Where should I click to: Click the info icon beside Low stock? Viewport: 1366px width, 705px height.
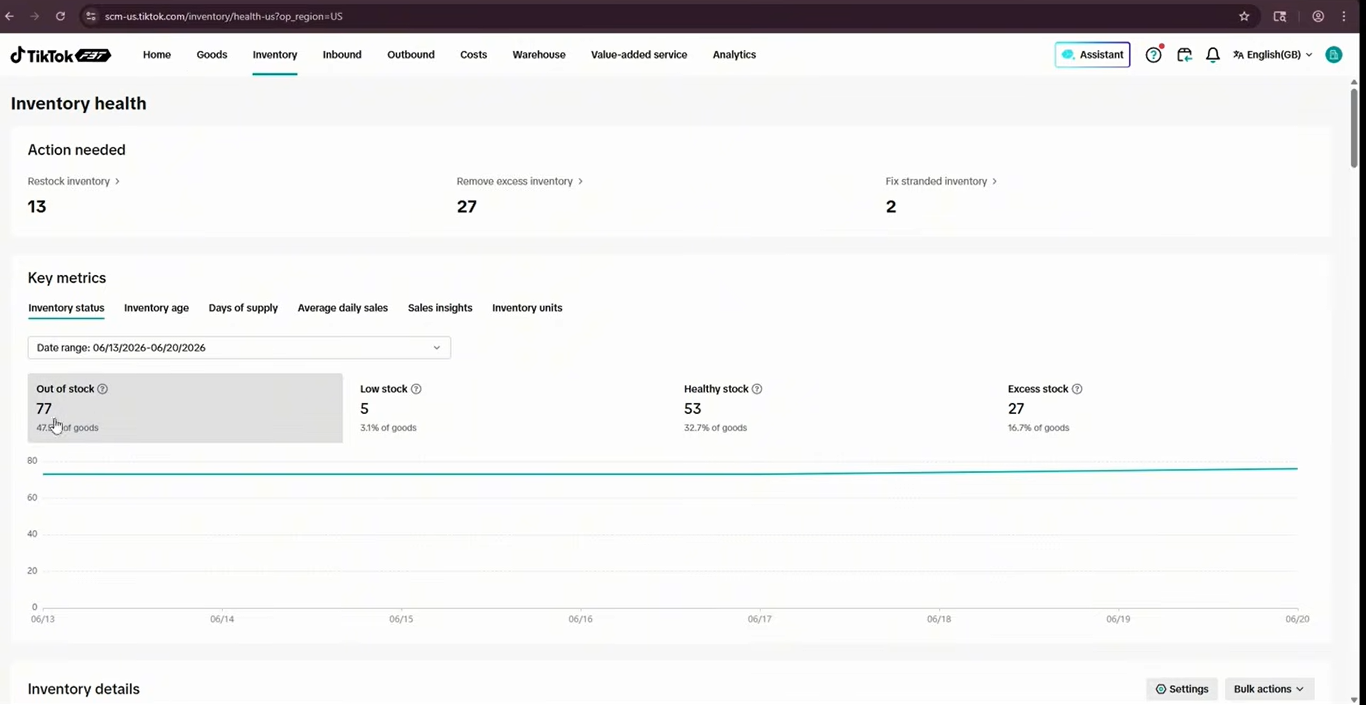click(x=416, y=389)
